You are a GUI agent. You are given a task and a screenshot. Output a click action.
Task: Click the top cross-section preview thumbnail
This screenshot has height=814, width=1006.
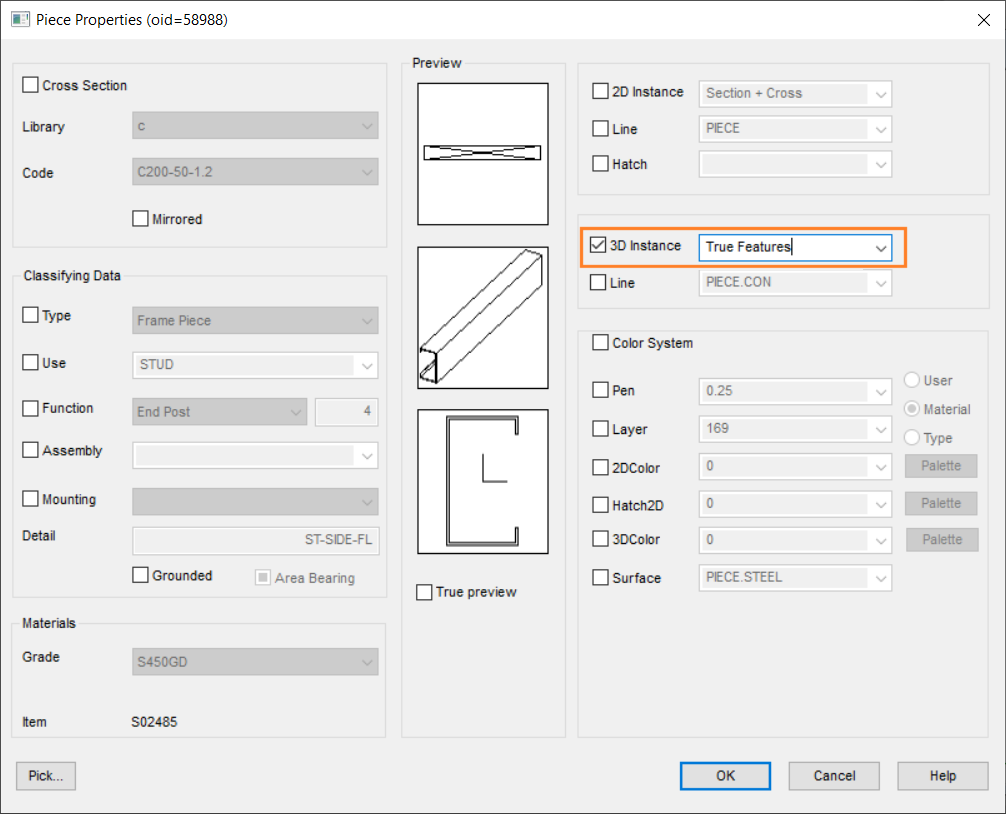(x=482, y=154)
